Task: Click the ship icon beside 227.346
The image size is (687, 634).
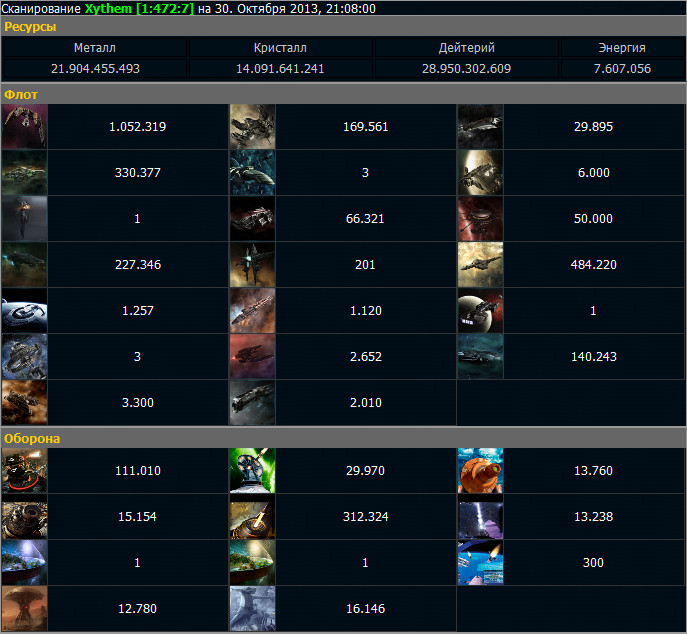Action: (x=25, y=265)
